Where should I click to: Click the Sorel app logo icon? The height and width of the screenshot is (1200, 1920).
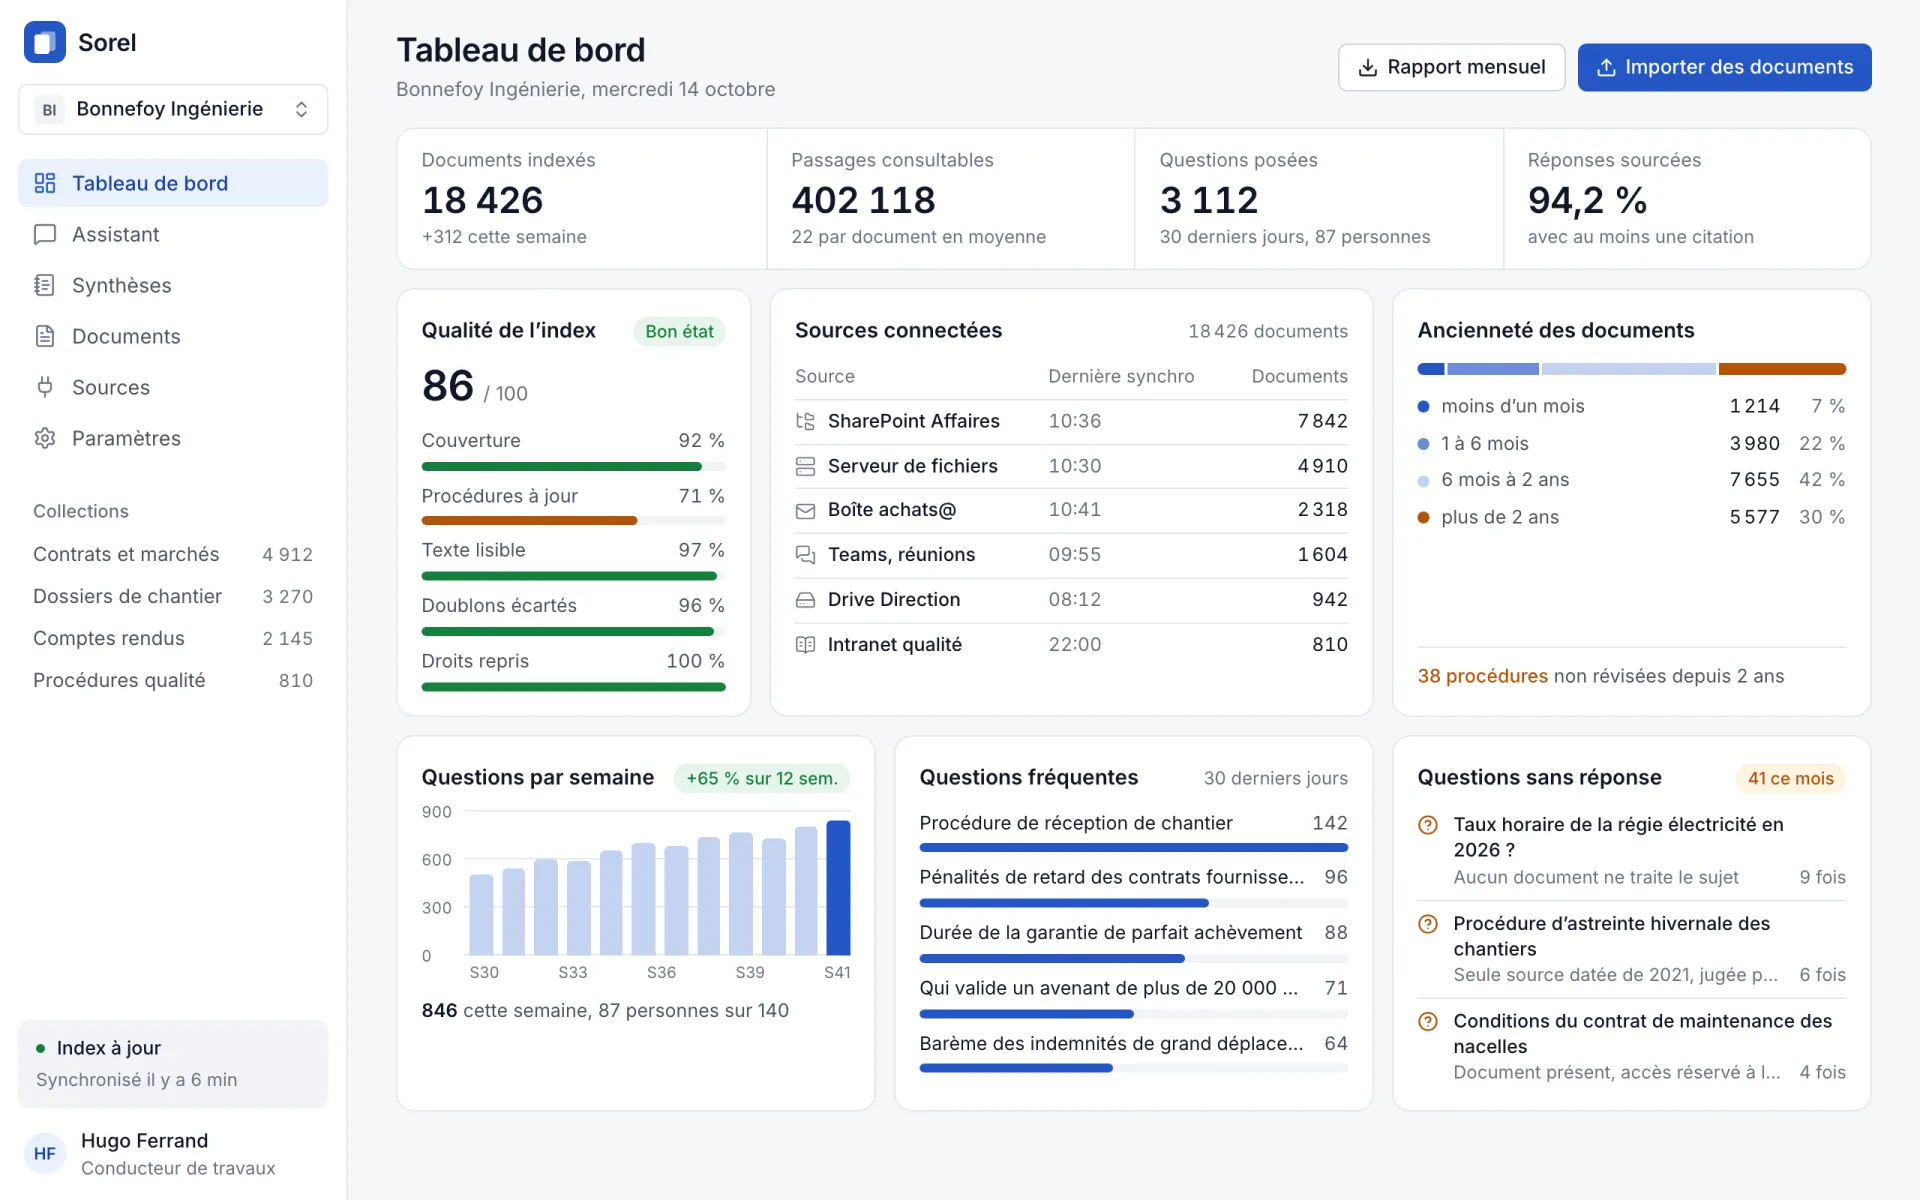click(x=44, y=42)
